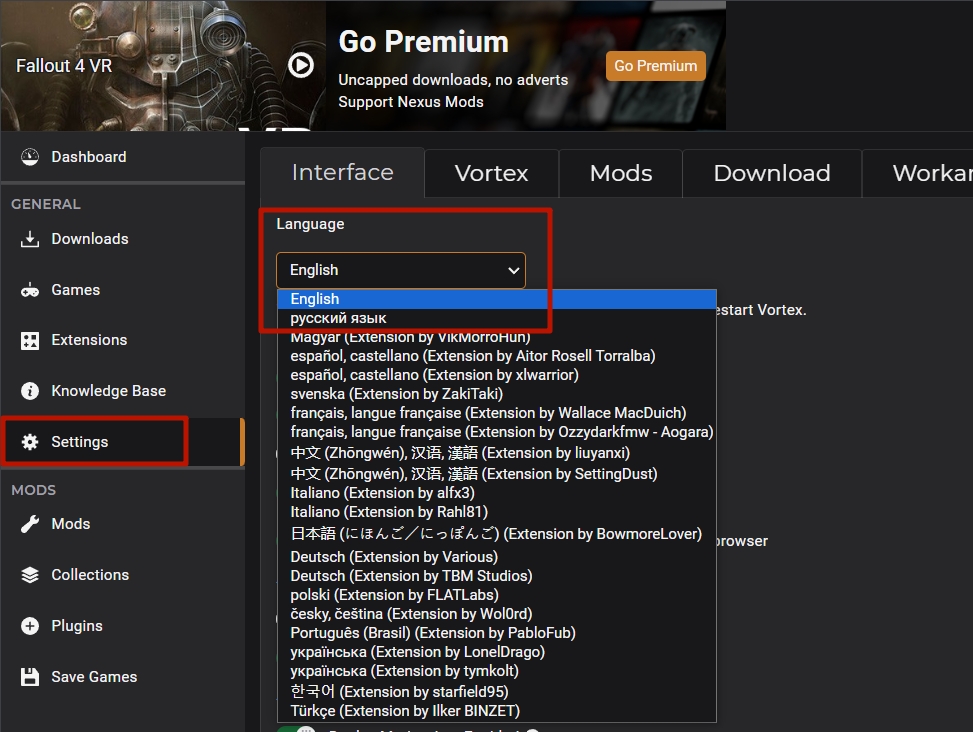Choose English in the language list
This screenshot has height=732, width=973.
point(496,299)
